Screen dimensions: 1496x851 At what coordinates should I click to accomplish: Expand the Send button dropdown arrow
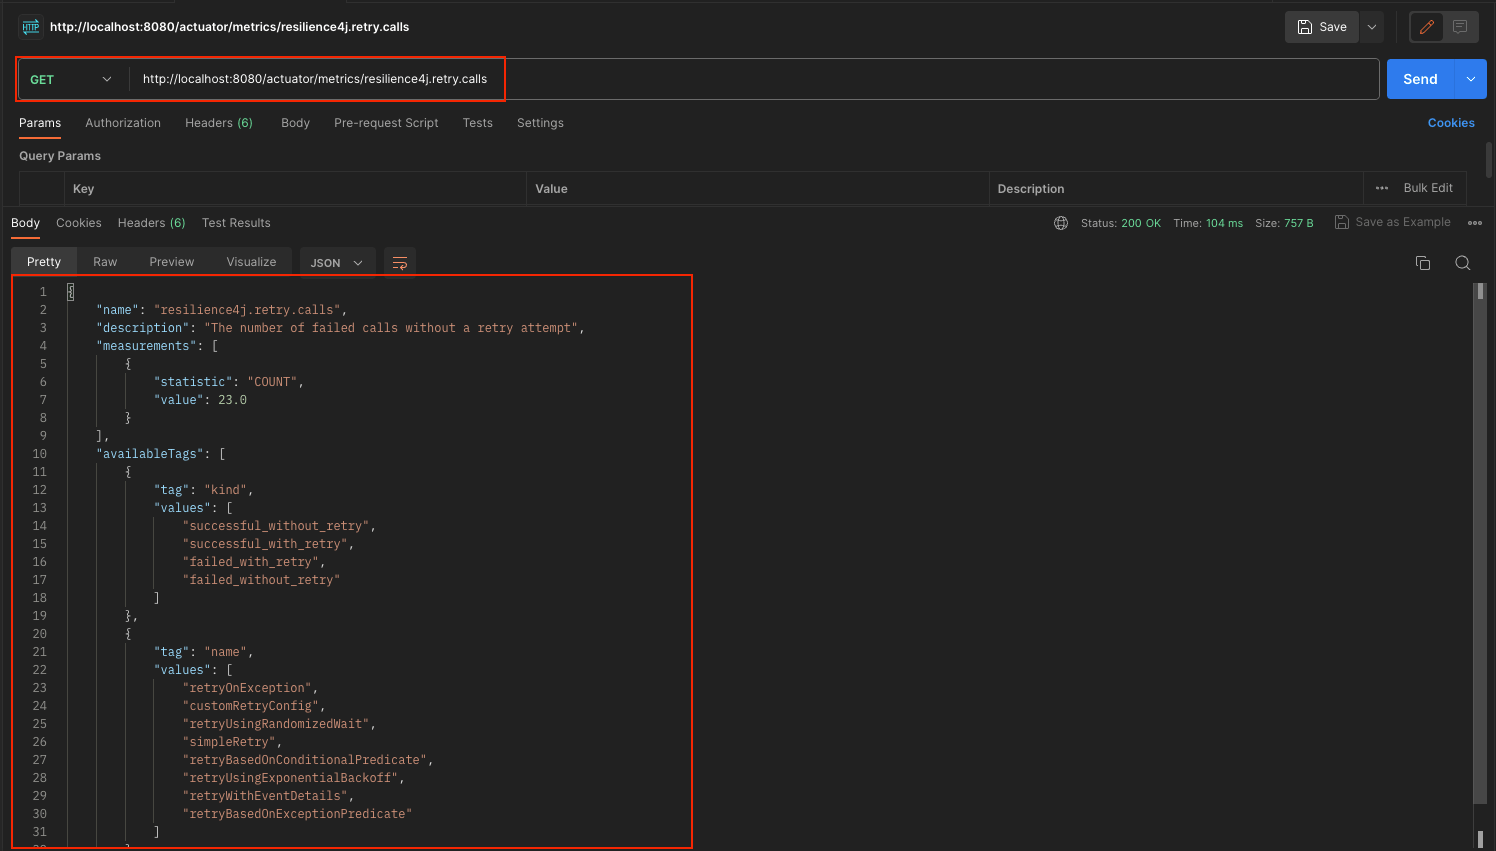pos(1470,78)
